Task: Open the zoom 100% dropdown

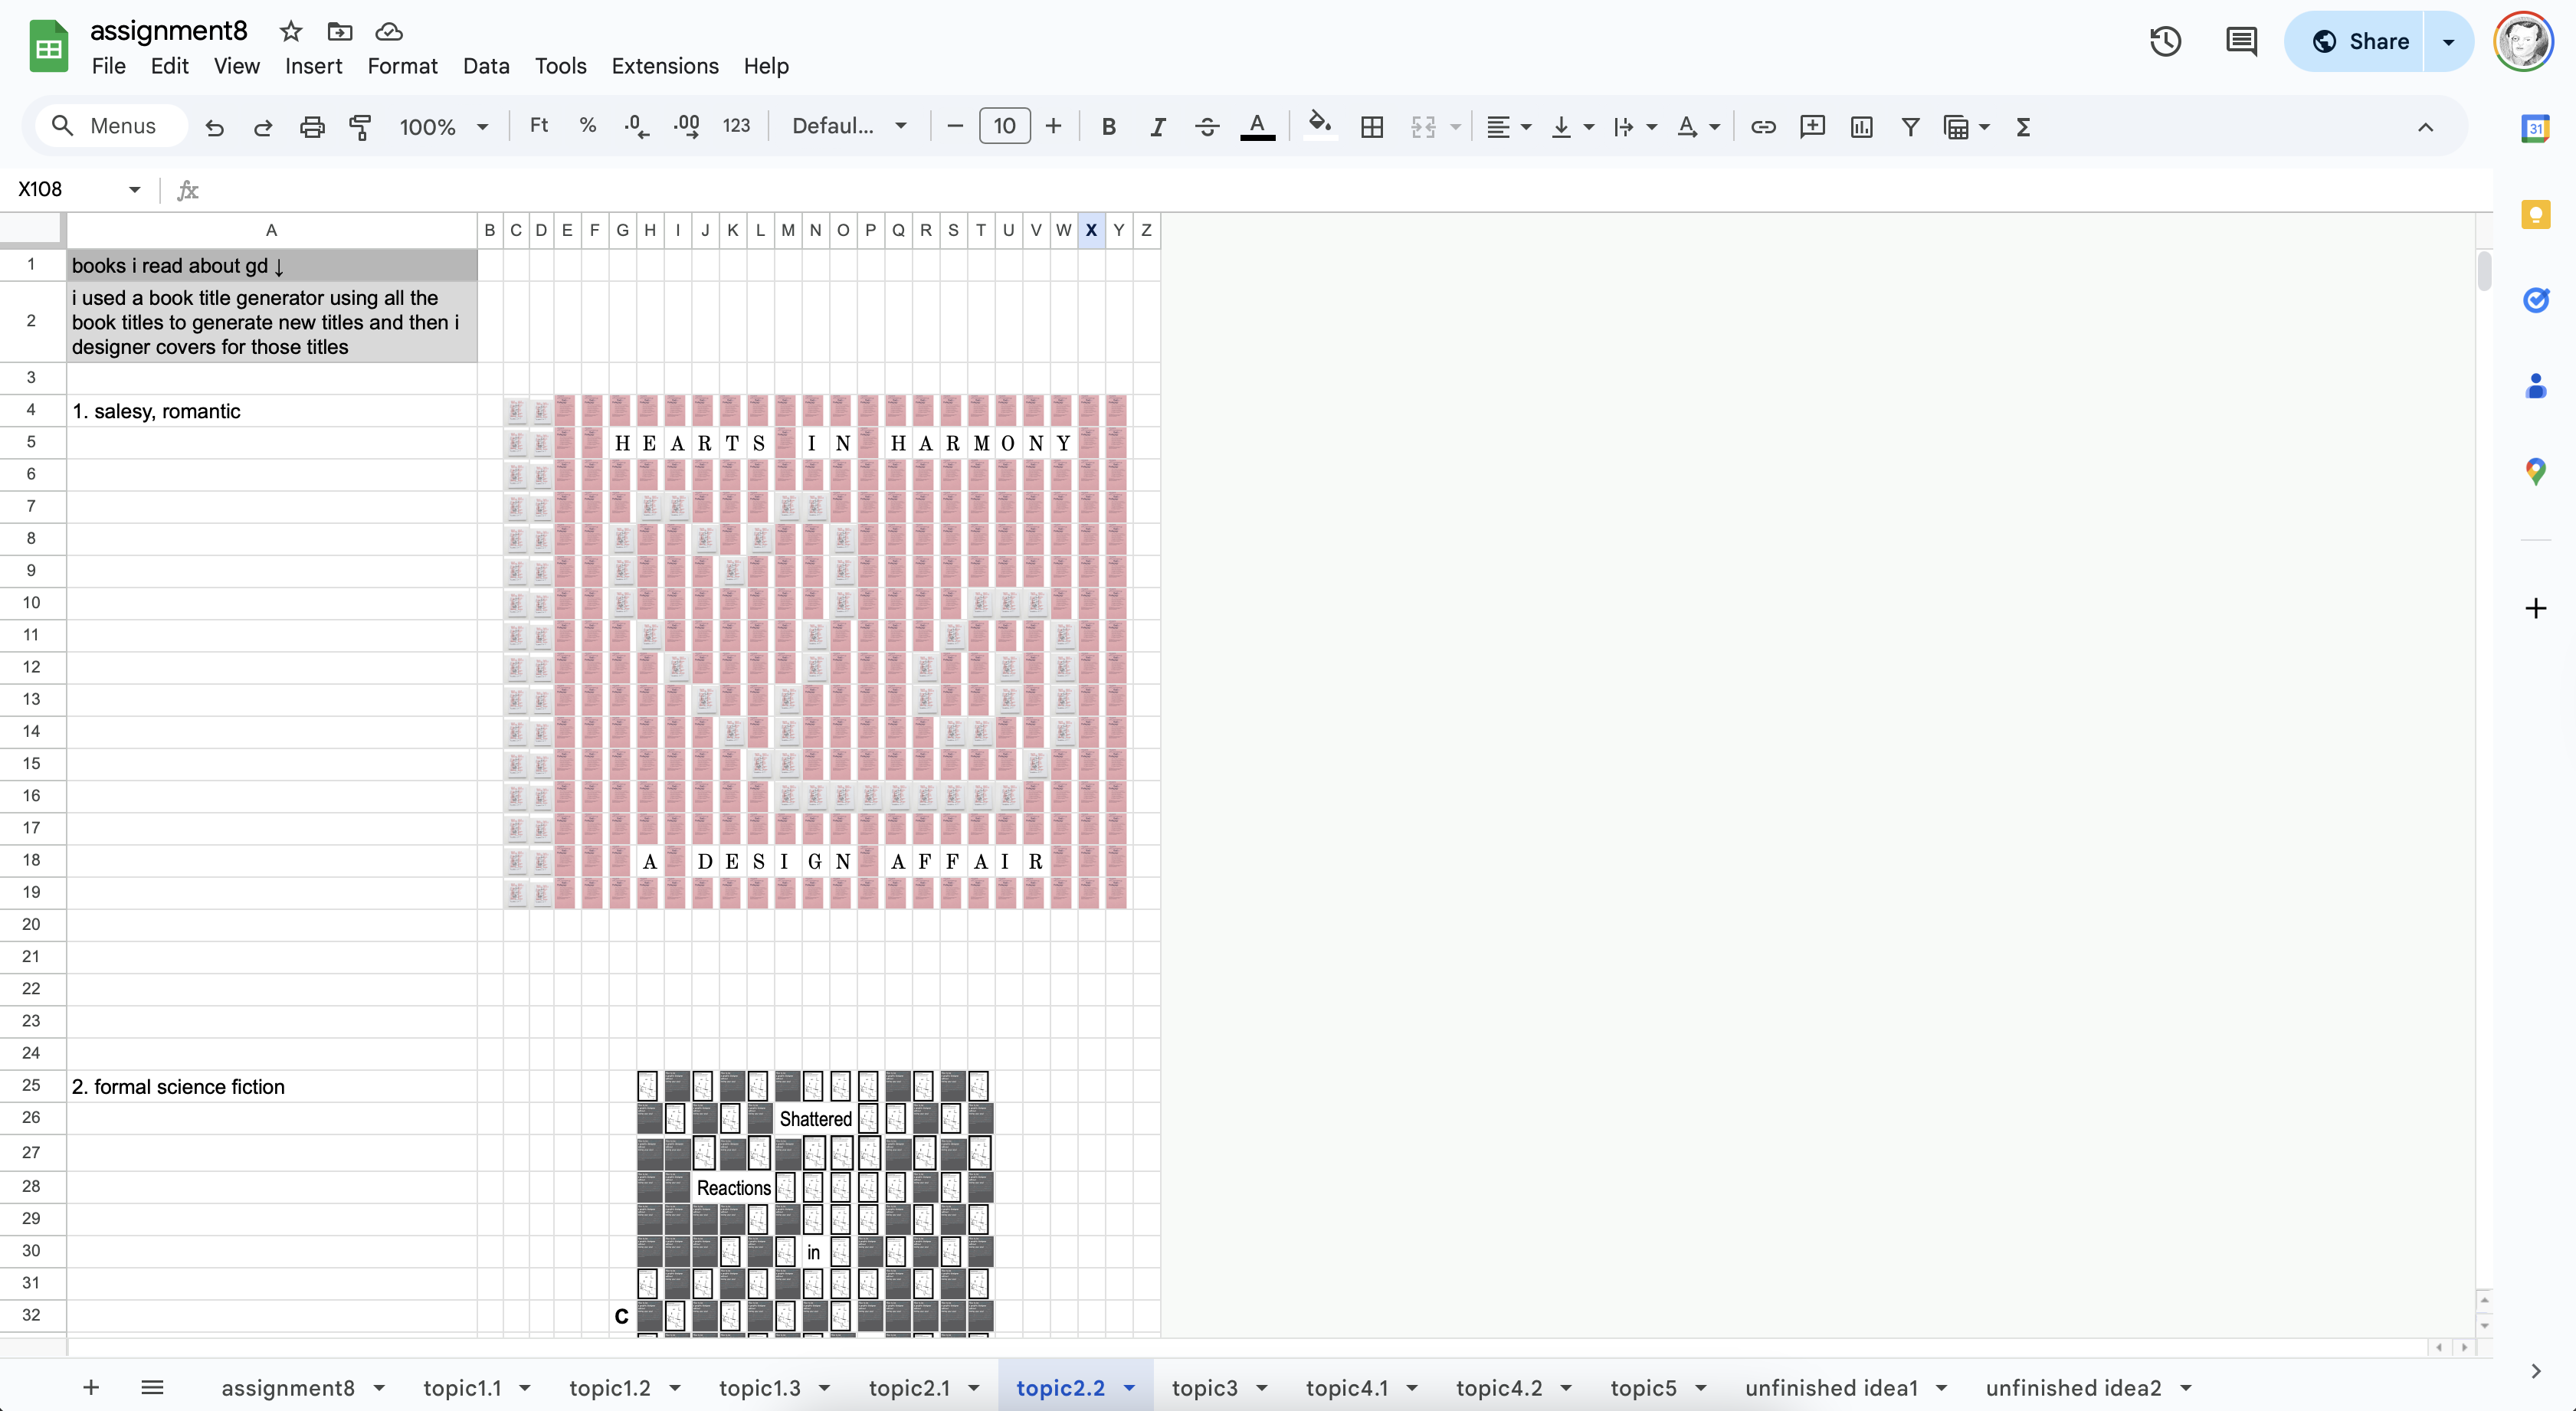Action: (443, 127)
